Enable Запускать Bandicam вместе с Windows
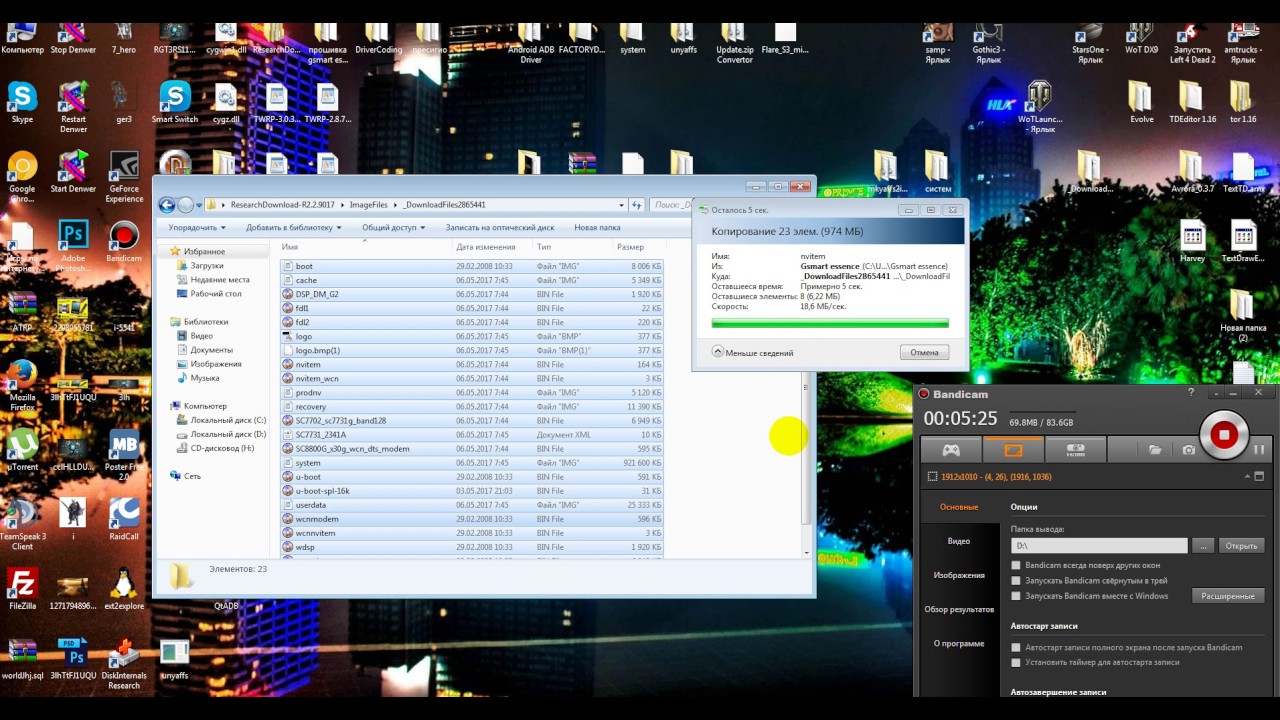1280x720 pixels. [x=1016, y=596]
